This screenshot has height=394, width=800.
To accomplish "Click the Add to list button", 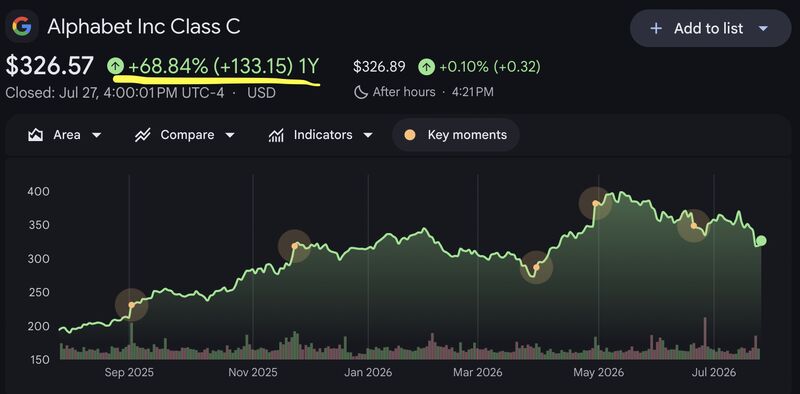I will [711, 29].
